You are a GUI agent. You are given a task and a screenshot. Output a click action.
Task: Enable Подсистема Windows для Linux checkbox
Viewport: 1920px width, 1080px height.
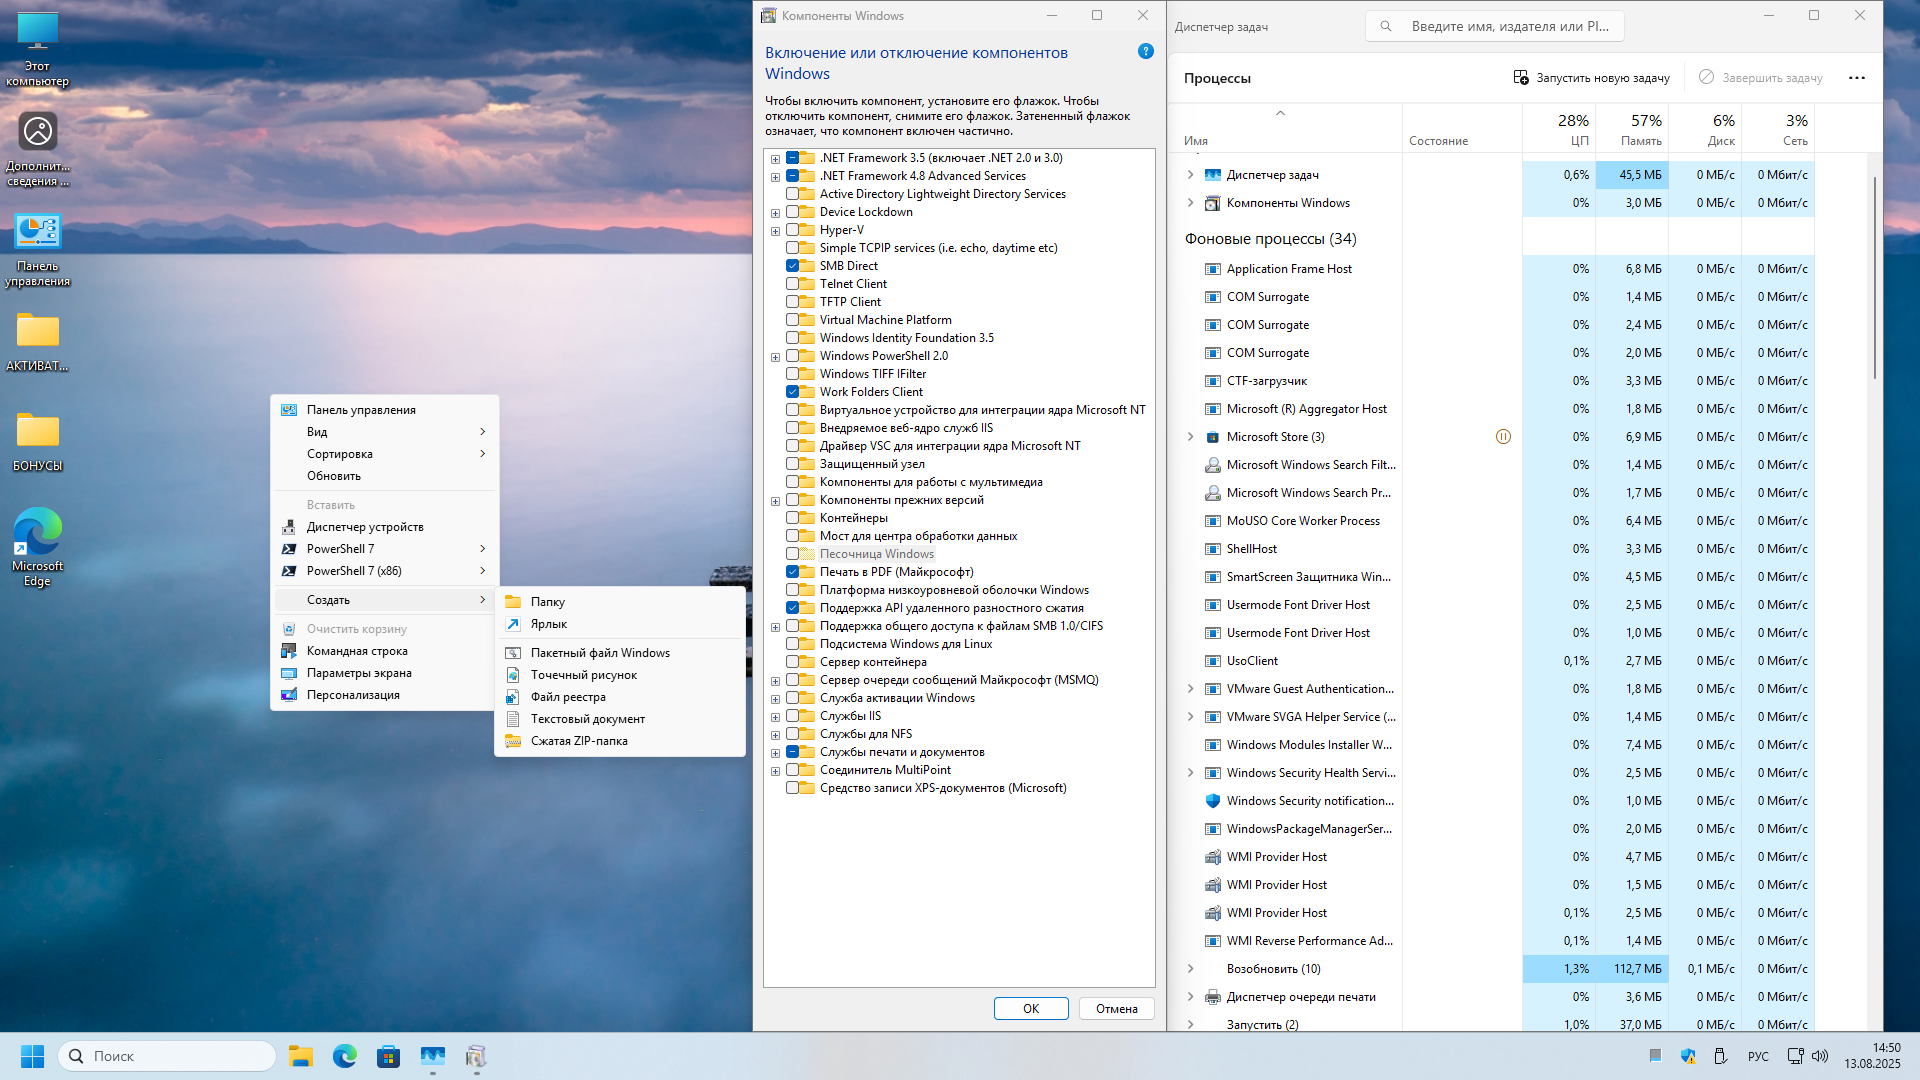pos(792,644)
